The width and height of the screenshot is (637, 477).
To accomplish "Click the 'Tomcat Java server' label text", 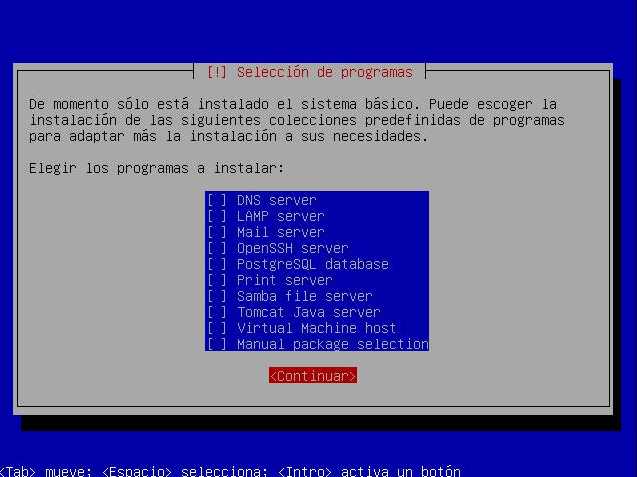I will click(309, 312).
